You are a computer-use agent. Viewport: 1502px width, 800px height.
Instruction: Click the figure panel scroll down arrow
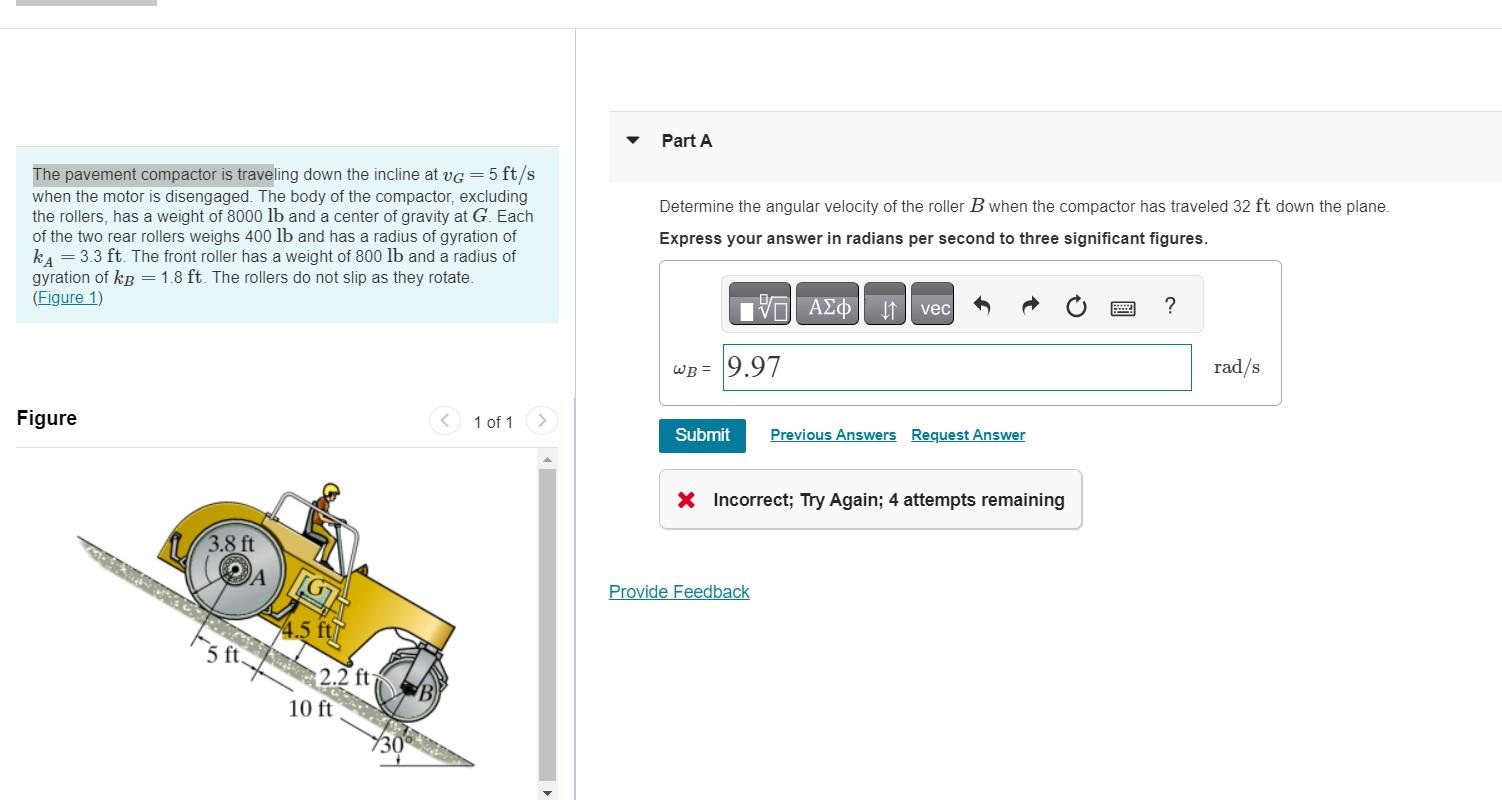(x=547, y=792)
